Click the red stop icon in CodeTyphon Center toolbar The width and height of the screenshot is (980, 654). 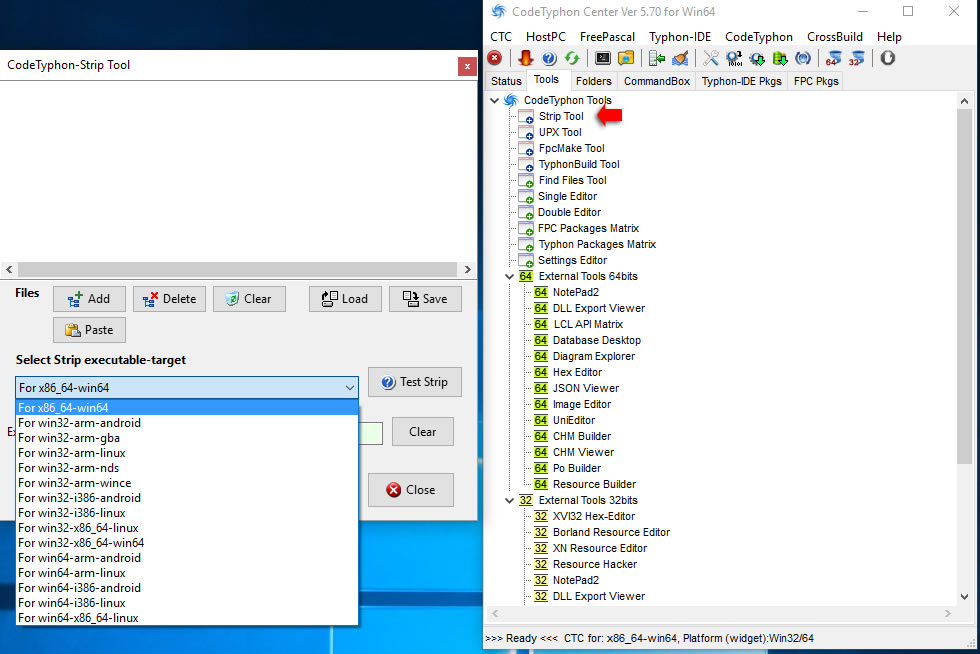494,58
